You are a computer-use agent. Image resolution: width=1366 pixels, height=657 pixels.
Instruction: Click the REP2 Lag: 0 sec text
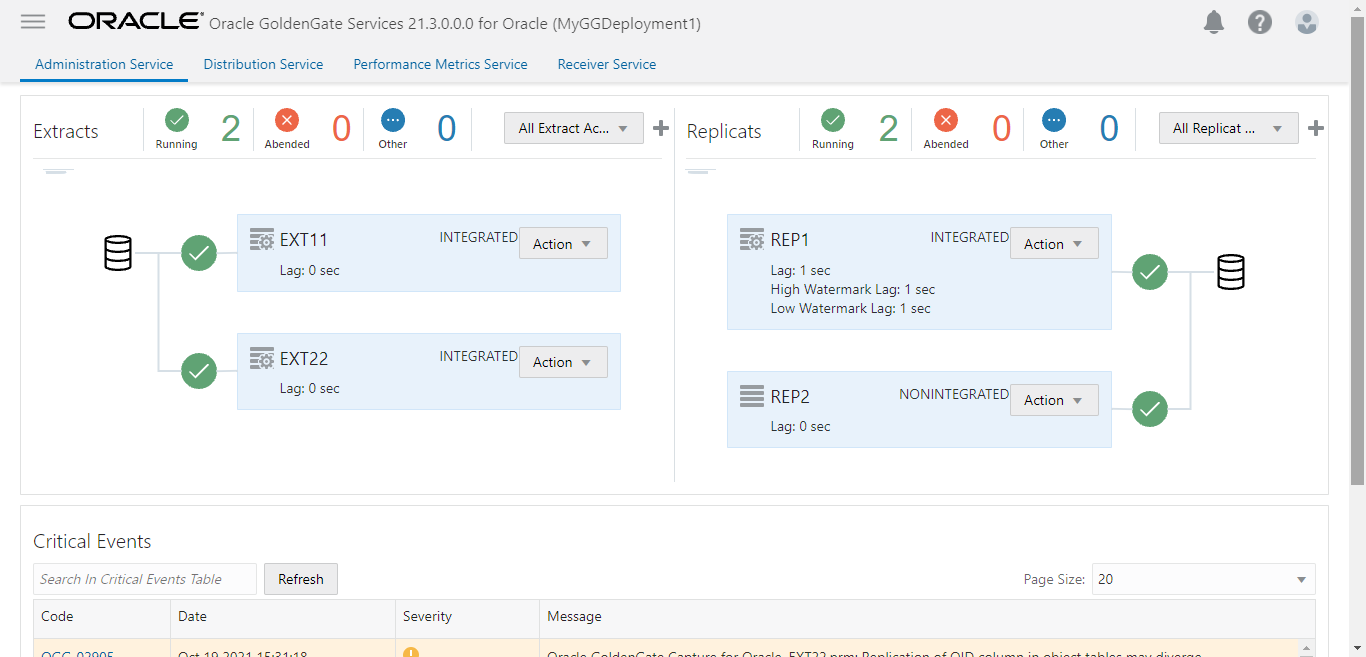(x=801, y=426)
